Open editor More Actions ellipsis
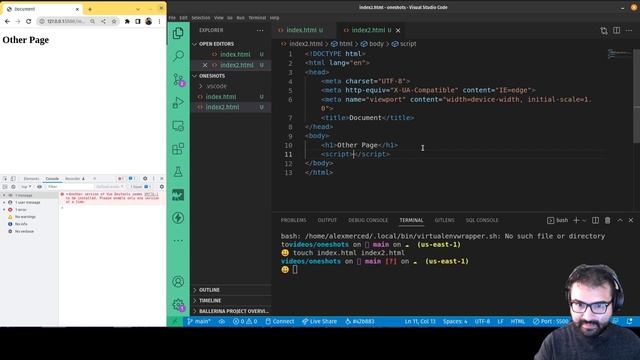The height and width of the screenshot is (360, 640). 629,30
